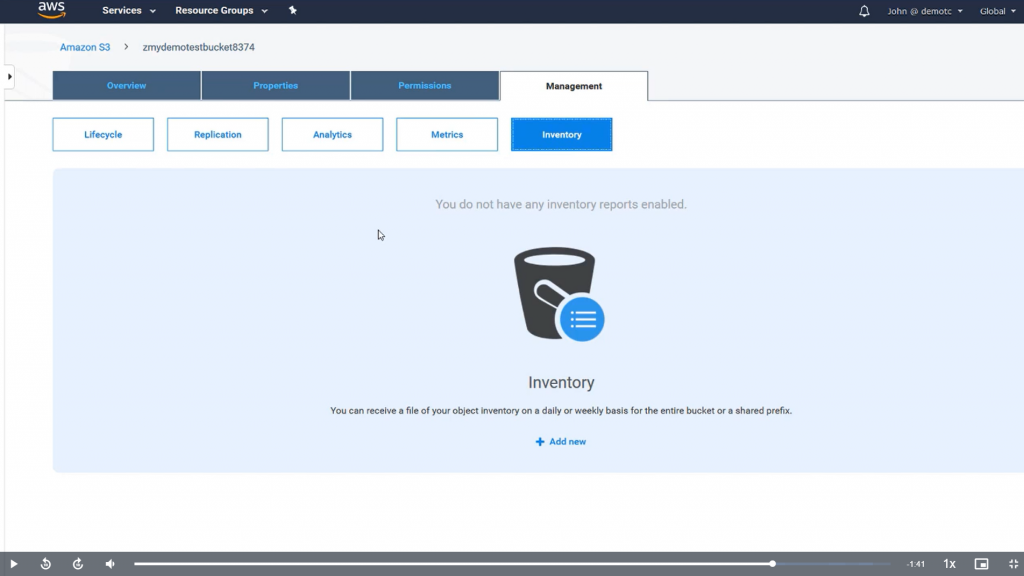Image resolution: width=1024 pixels, height=576 pixels.
Task: Click the Inventory bucket illustration
Action: coord(559,294)
